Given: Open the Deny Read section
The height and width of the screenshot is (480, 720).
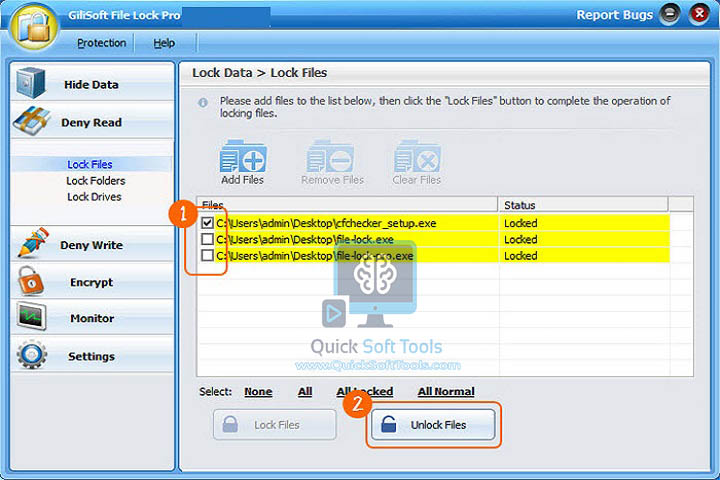Looking at the screenshot, I should pyautogui.click(x=92, y=121).
